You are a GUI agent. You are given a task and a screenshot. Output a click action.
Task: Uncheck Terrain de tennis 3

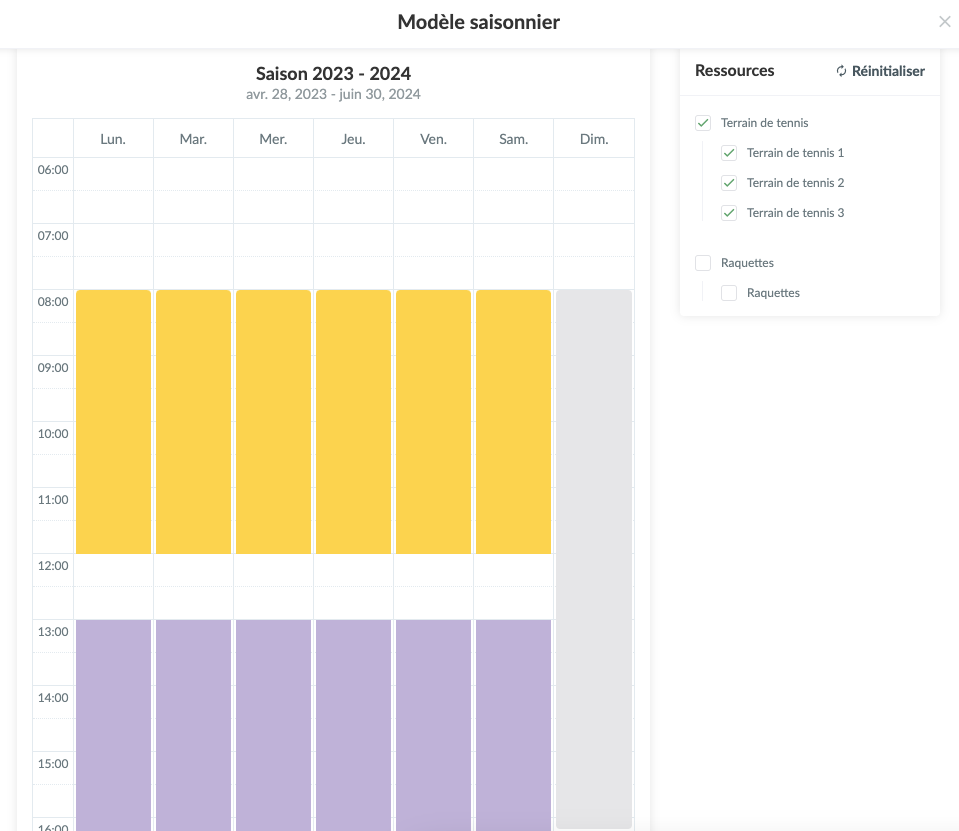(729, 213)
